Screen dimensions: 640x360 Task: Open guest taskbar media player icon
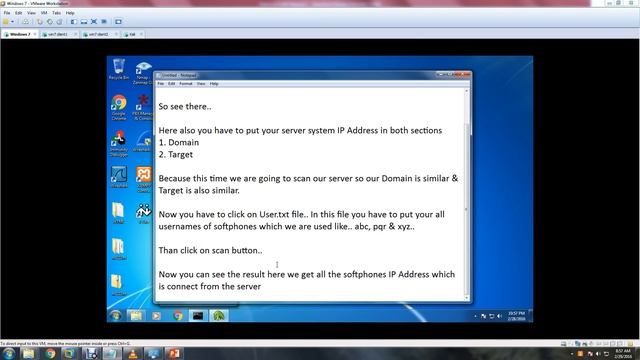156,316
